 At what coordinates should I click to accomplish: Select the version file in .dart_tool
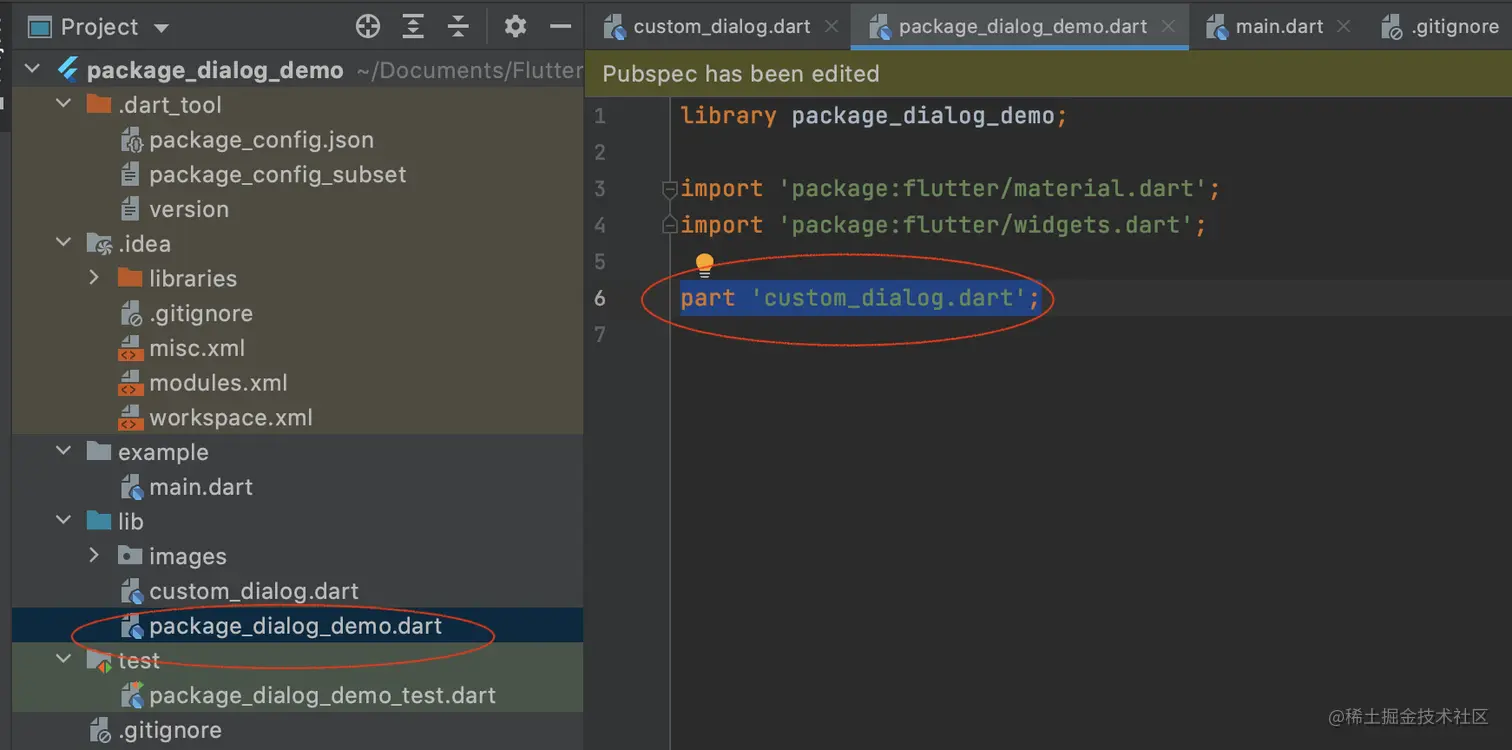pyautogui.click(x=189, y=209)
